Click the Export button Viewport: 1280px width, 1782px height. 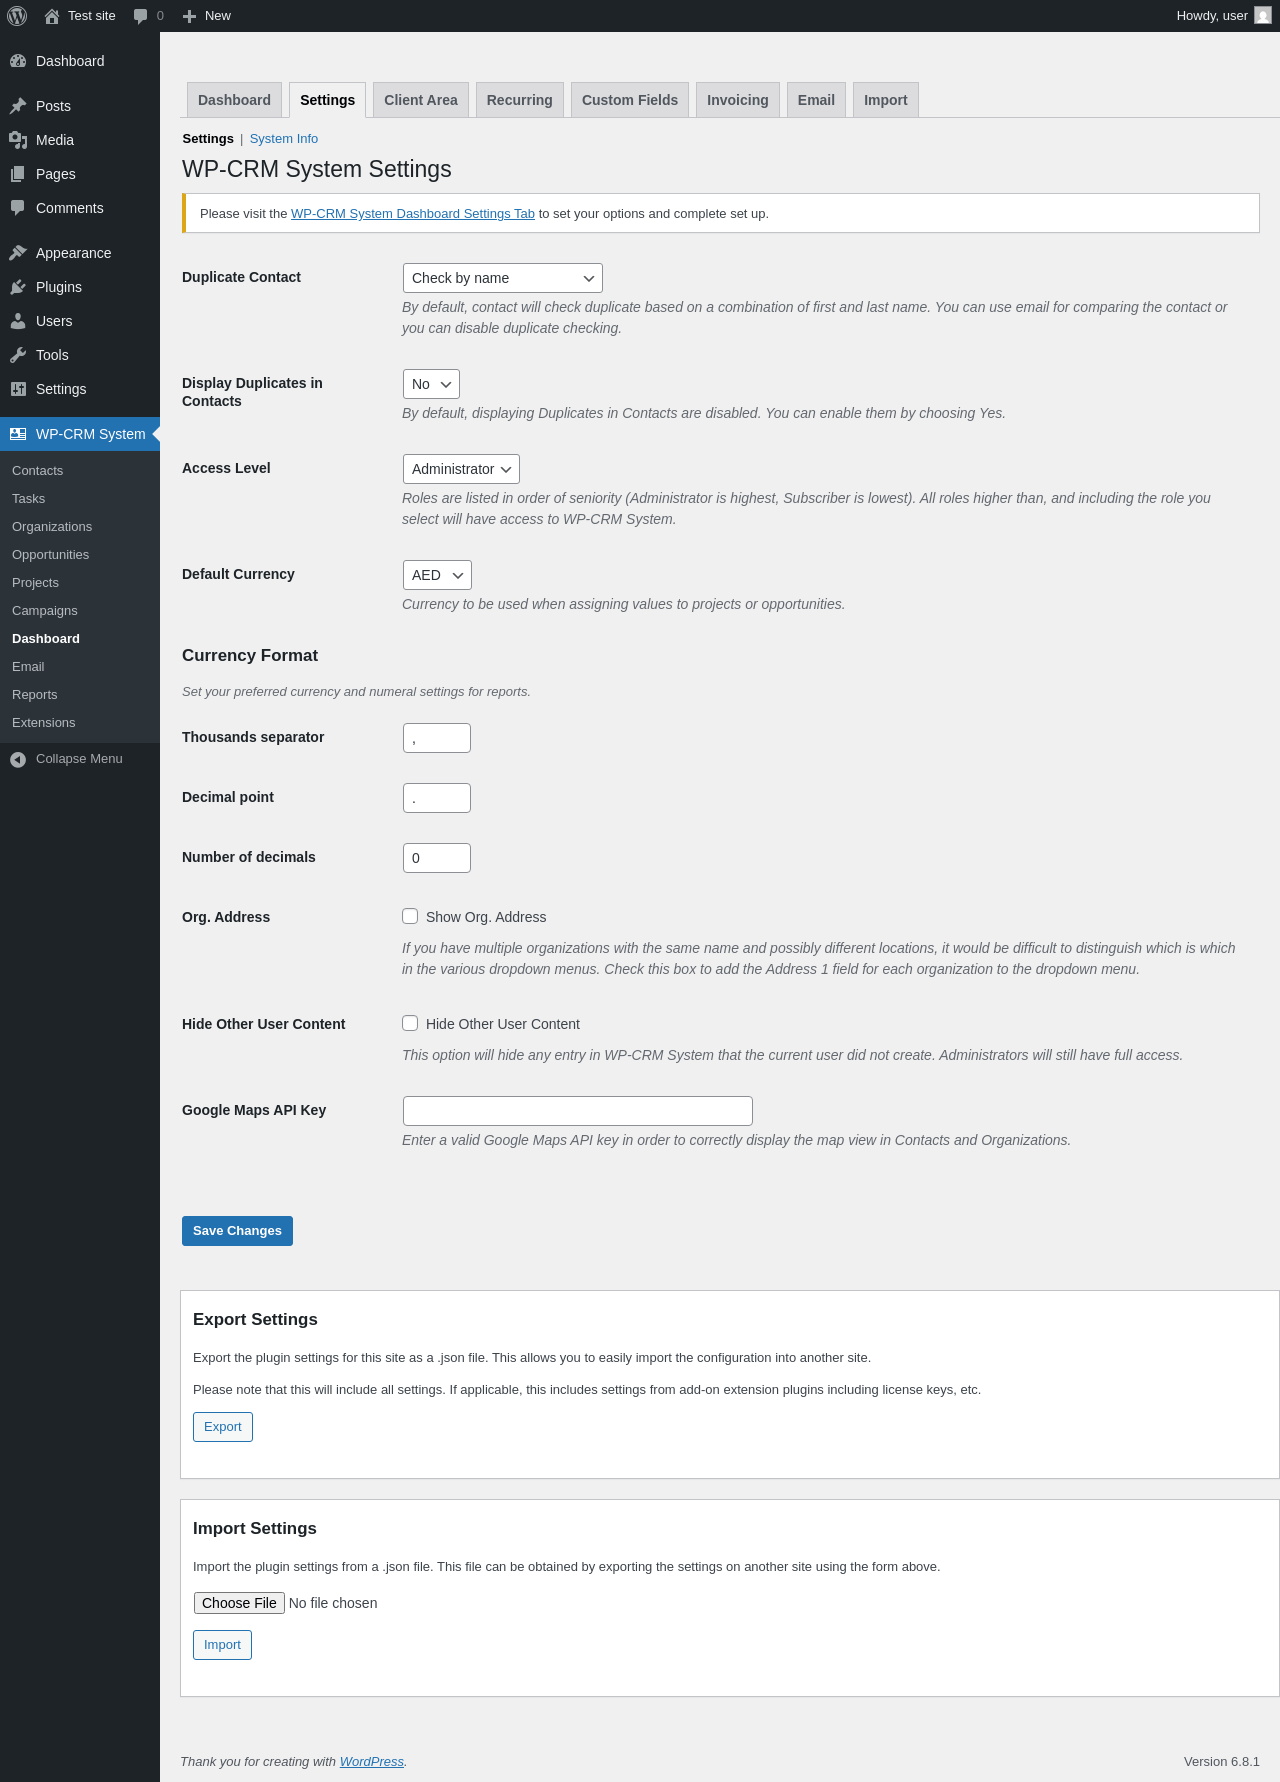coord(223,1427)
